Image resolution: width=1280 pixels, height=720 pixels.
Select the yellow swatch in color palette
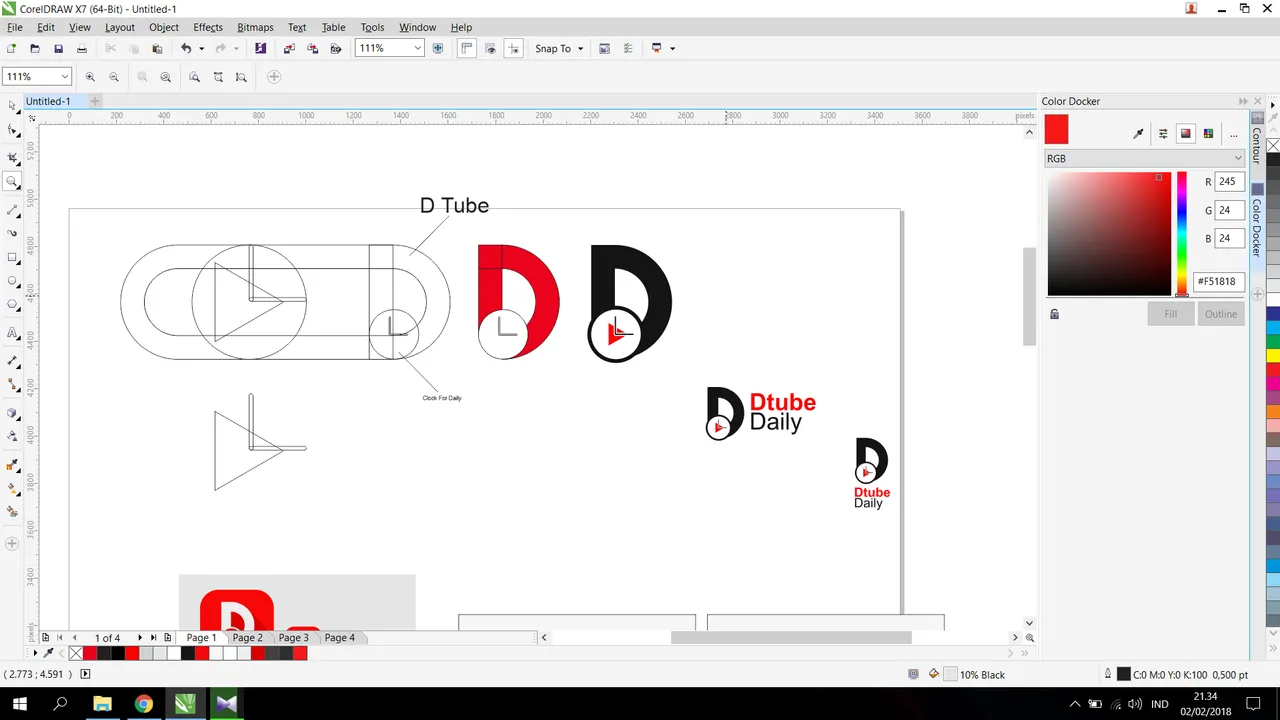pyautogui.click(x=1273, y=355)
